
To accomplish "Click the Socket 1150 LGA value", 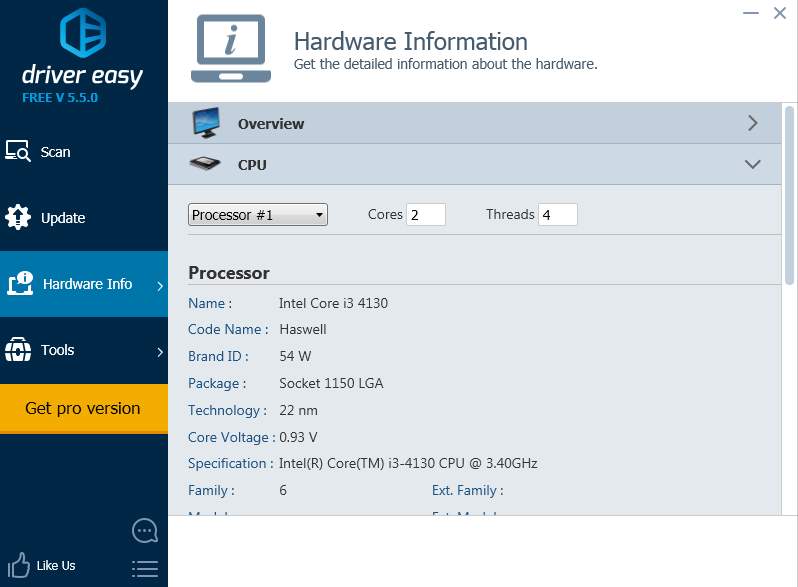I will [x=331, y=383].
